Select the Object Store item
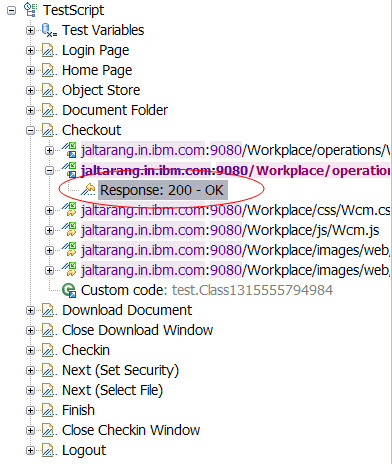392x464 pixels. (101, 91)
